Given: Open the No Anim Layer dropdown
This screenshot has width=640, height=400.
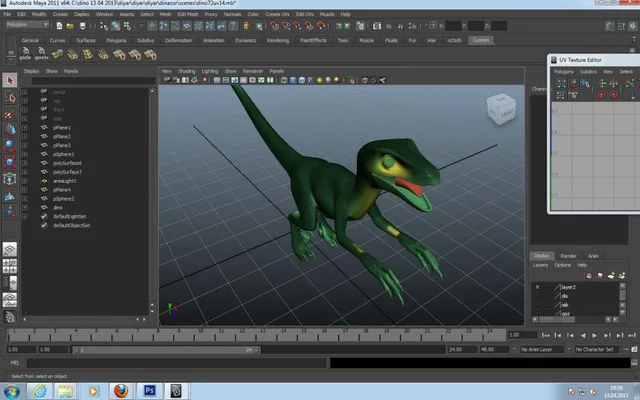Looking at the screenshot, I should [541, 349].
